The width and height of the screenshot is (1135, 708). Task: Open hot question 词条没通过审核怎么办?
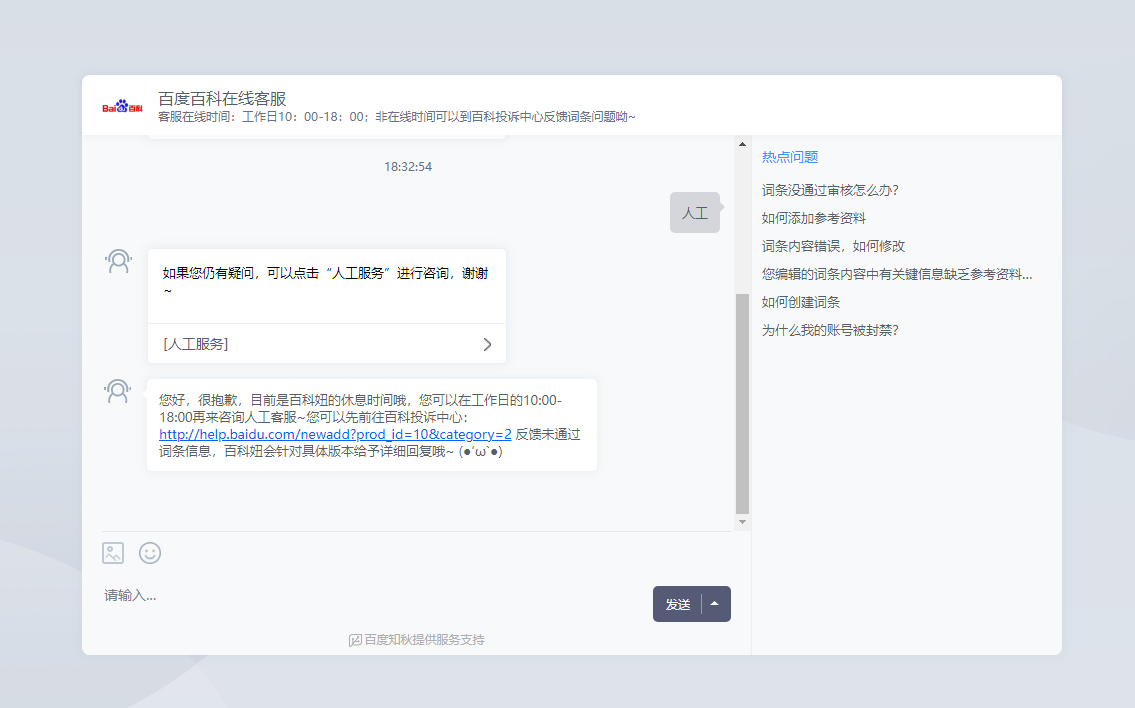[830, 190]
